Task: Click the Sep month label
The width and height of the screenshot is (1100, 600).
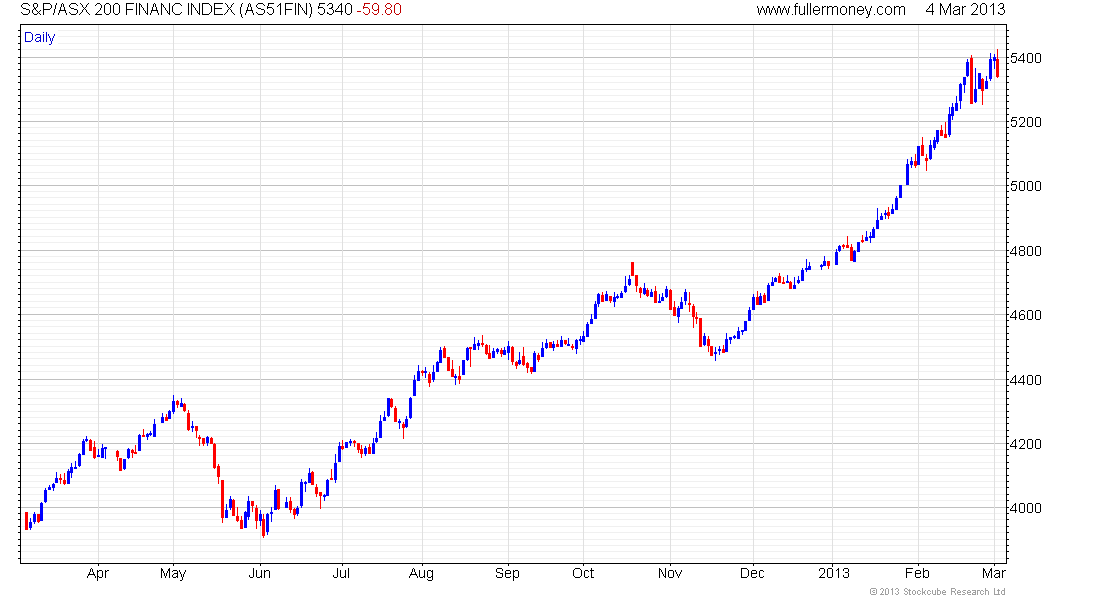Action: click(507, 574)
